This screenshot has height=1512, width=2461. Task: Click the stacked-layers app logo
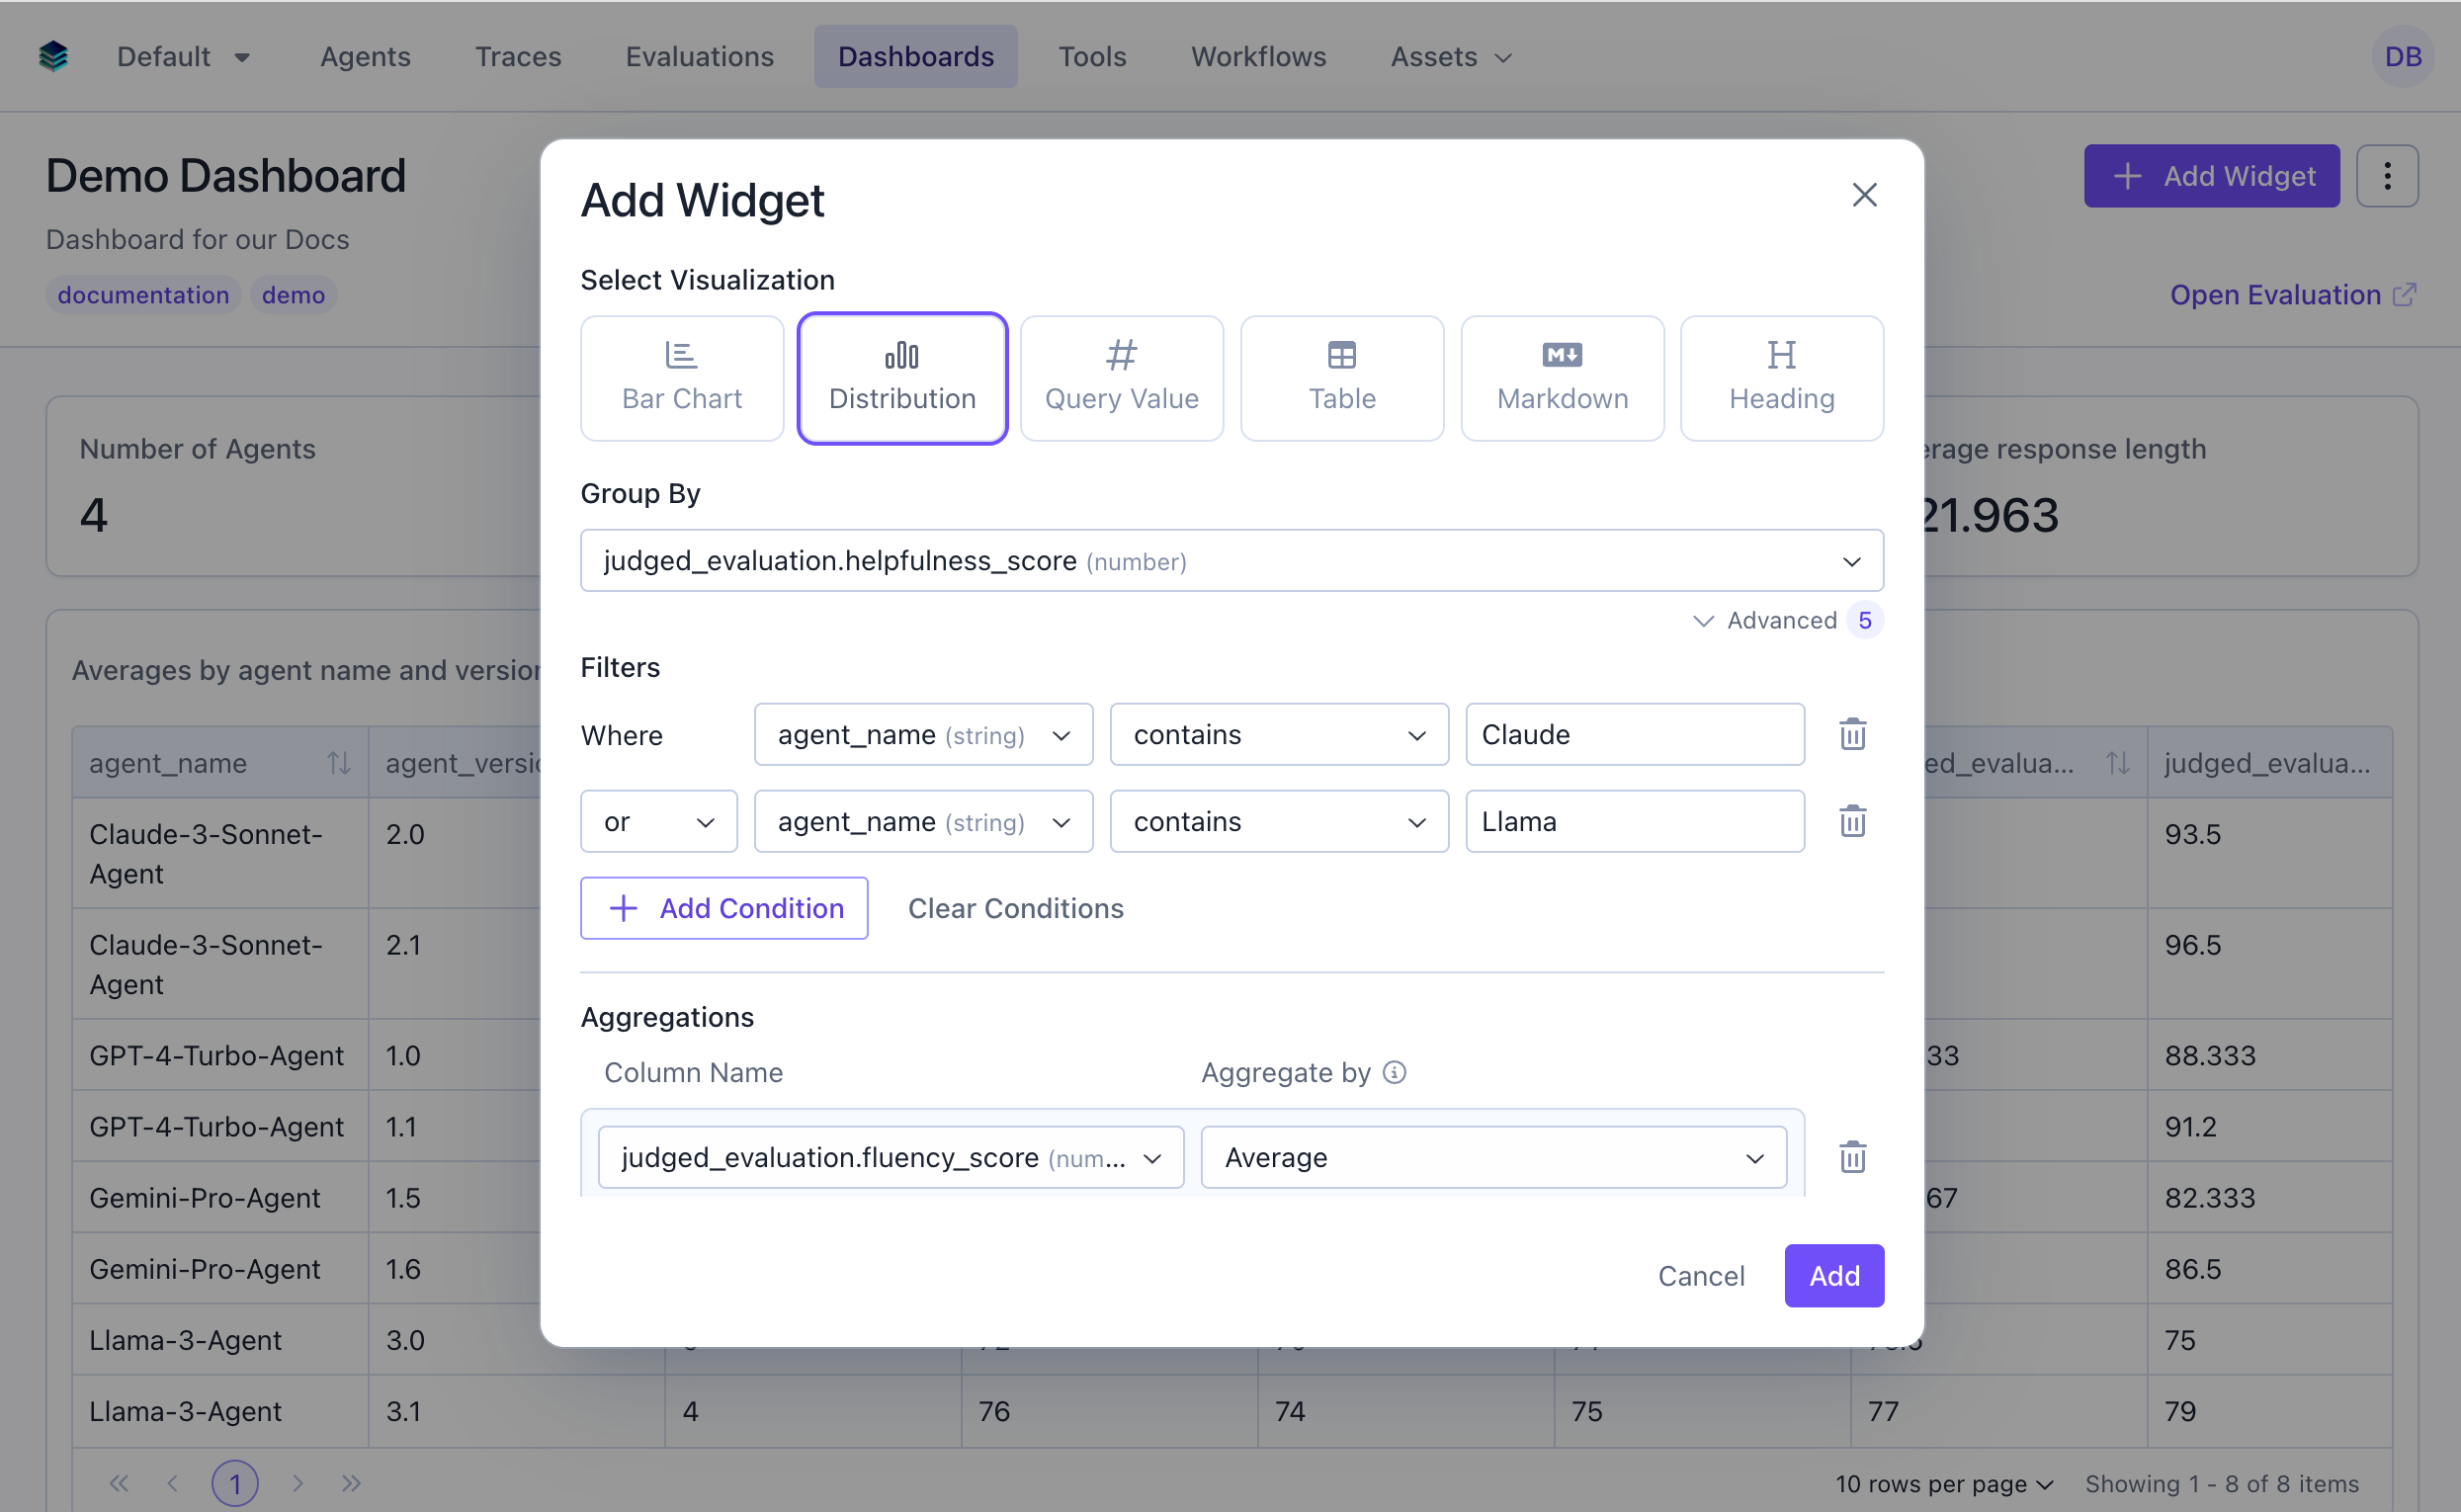click(x=52, y=56)
